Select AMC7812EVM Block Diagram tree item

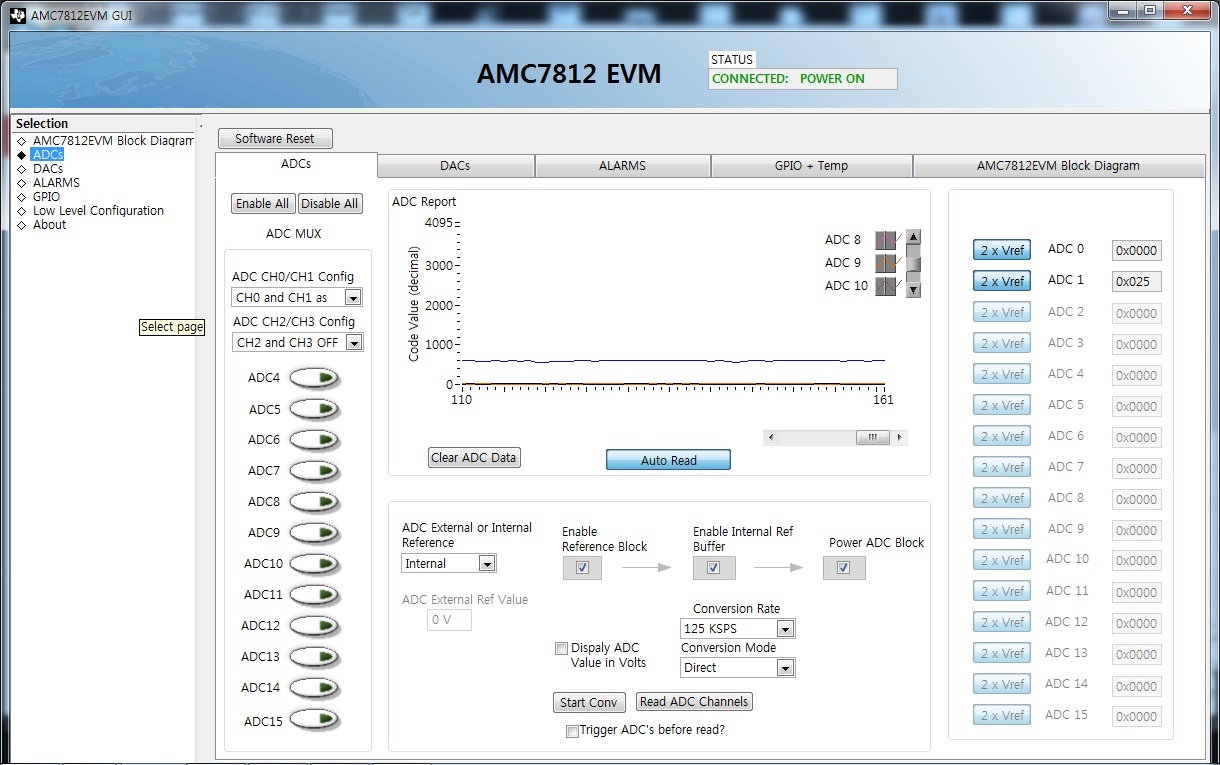(113, 141)
